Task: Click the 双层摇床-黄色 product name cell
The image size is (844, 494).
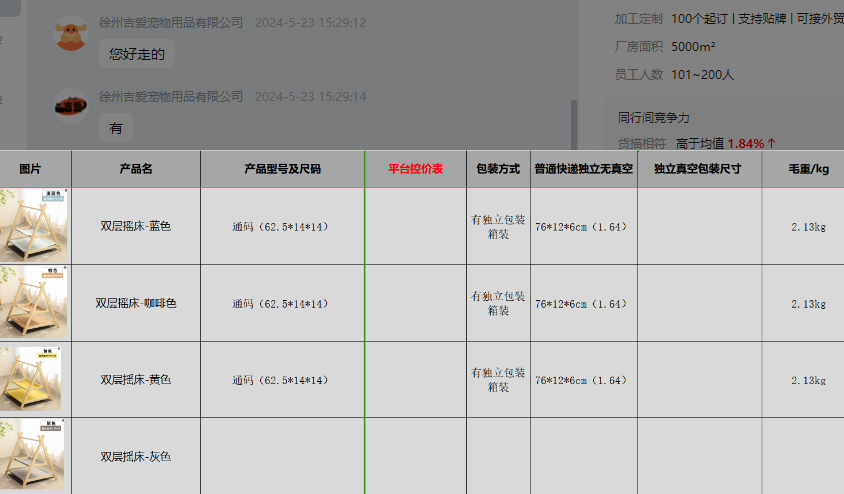Action: click(136, 380)
